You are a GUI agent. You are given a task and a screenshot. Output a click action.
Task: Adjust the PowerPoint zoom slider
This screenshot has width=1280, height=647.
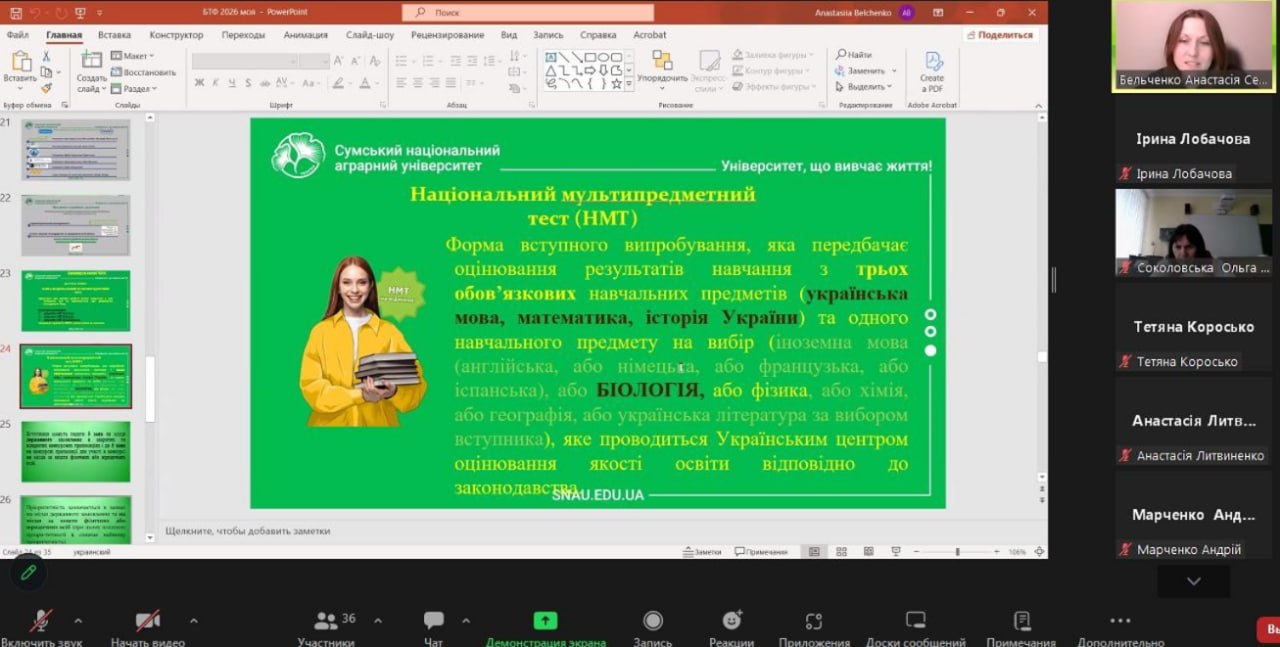coord(957,552)
